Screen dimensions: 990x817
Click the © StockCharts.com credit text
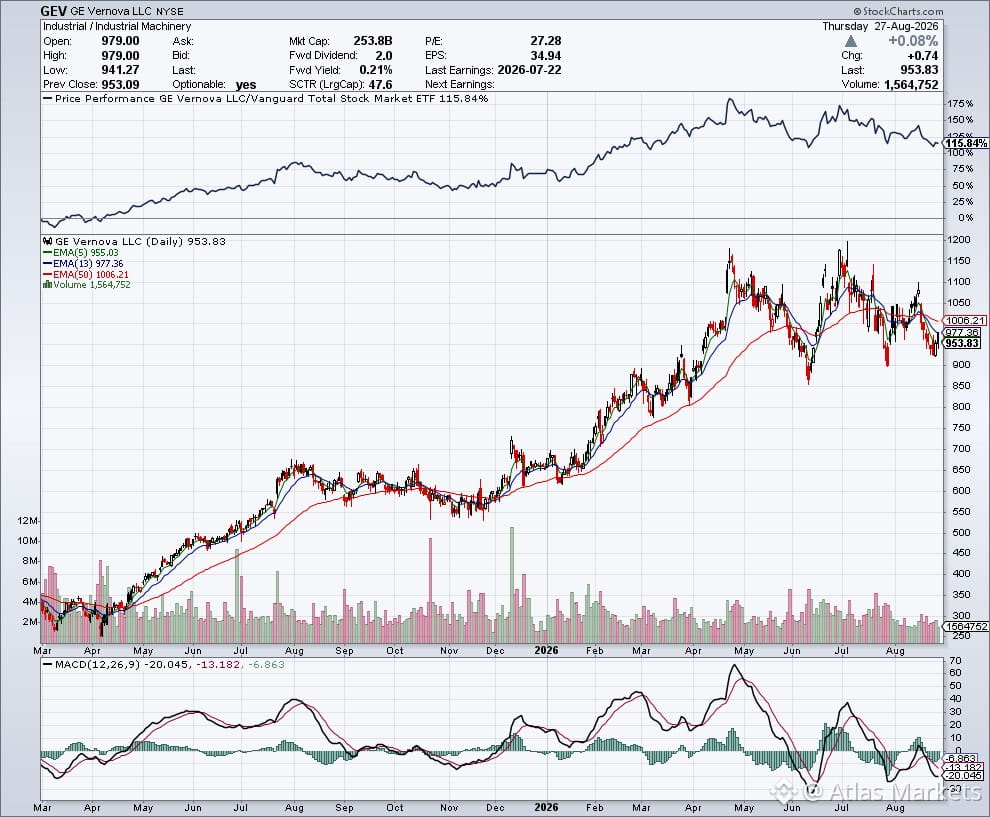pos(898,11)
